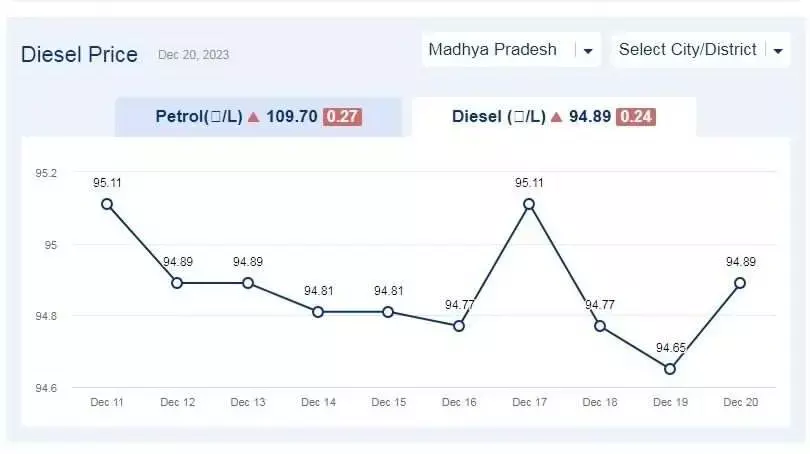This screenshot has height=454, width=810.
Task: Open the Madhya Pradesh state dropdown
Action: pyautogui.click(x=511, y=50)
